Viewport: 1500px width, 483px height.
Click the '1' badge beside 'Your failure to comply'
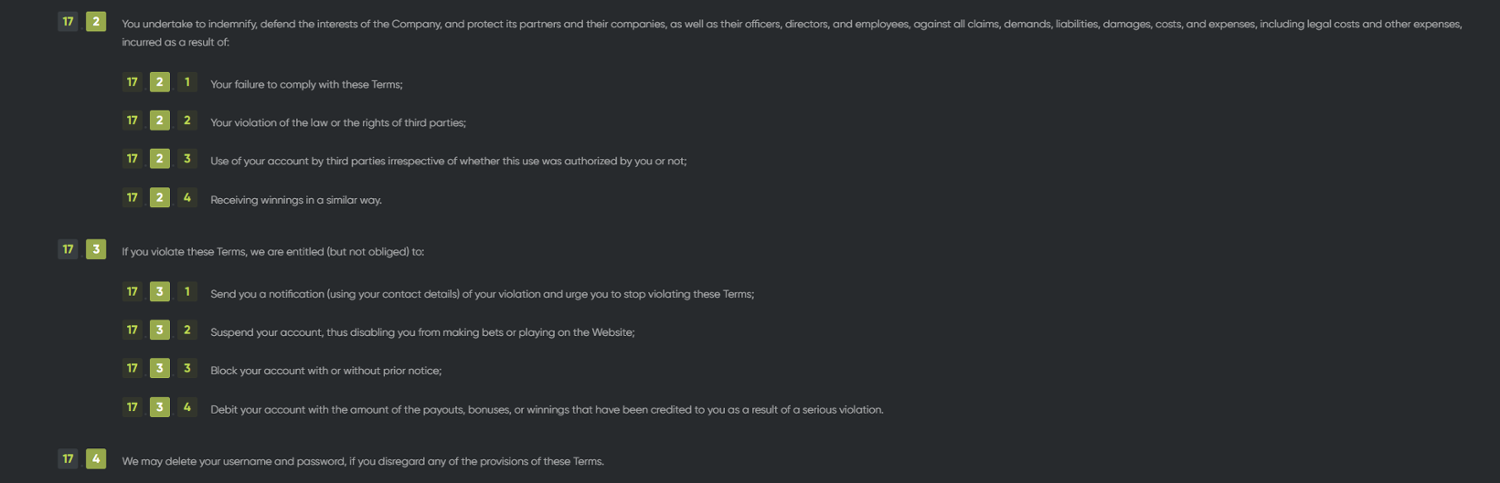pyautogui.click(x=187, y=83)
